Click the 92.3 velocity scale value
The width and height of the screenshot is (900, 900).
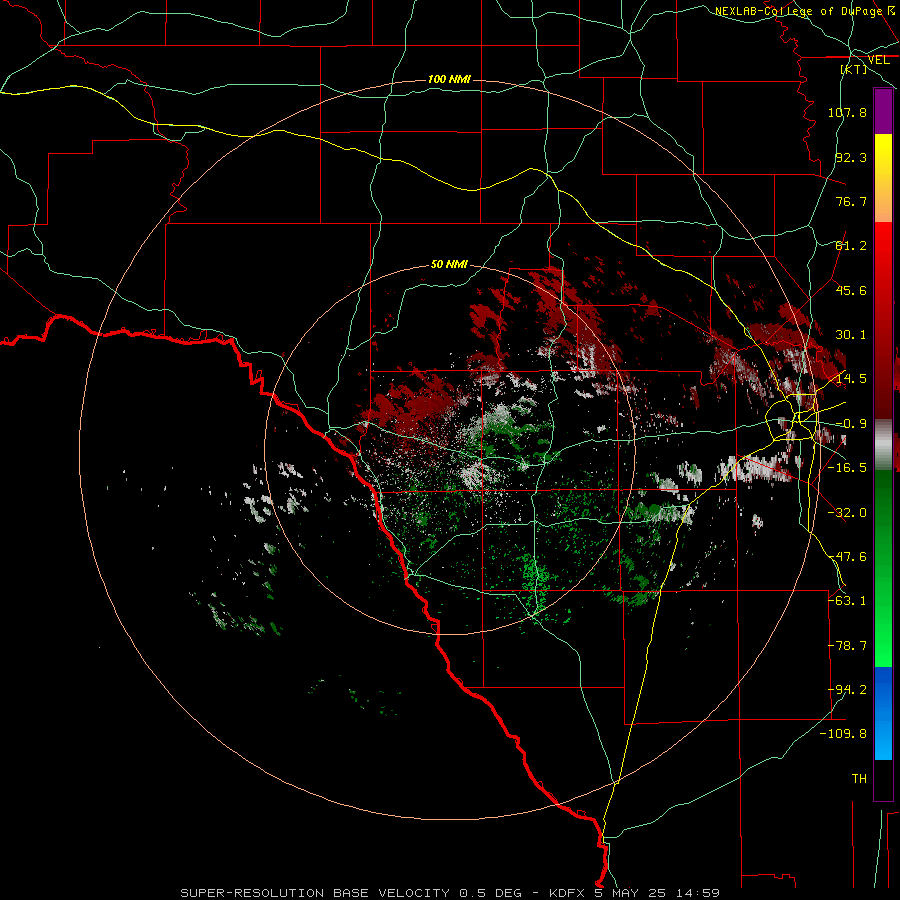point(851,157)
